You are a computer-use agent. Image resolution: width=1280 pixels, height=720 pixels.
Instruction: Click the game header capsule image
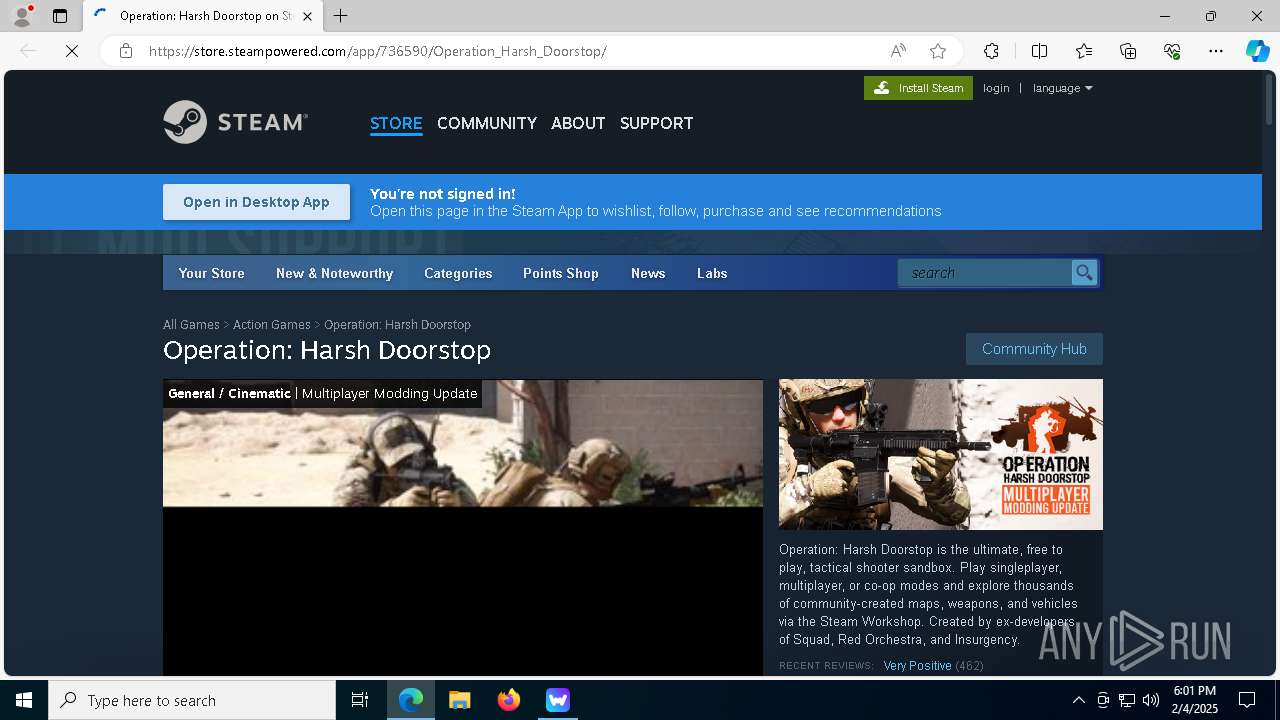(x=941, y=454)
